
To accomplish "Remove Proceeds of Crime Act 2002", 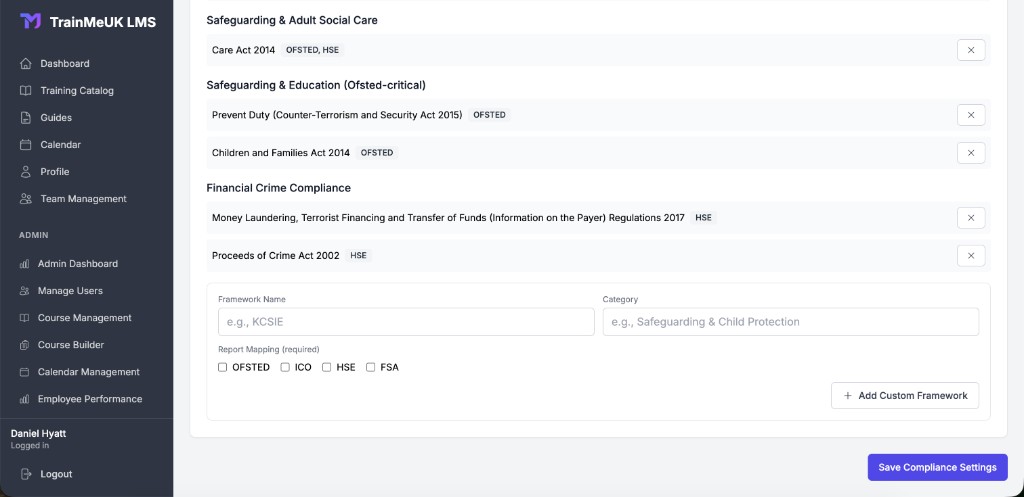I will click(970, 255).
